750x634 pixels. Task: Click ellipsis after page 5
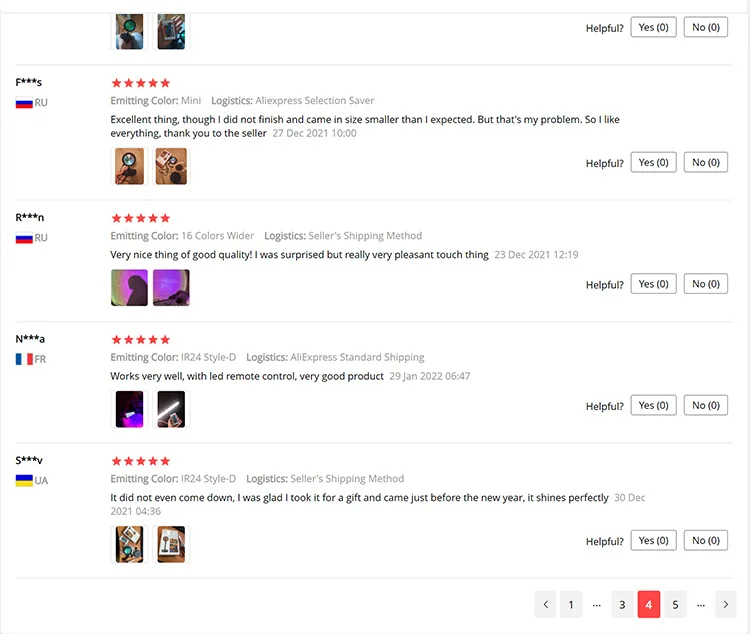tap(701, 605)
